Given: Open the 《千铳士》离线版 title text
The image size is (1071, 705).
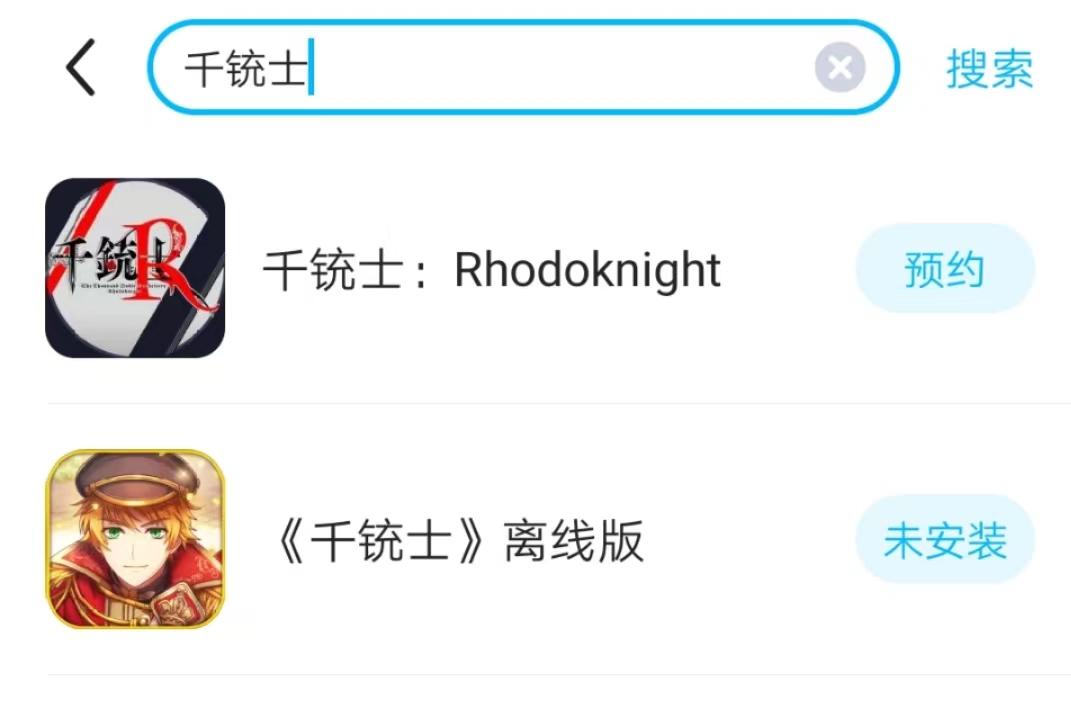Looking at the screenshot, I should pos(457,540).
